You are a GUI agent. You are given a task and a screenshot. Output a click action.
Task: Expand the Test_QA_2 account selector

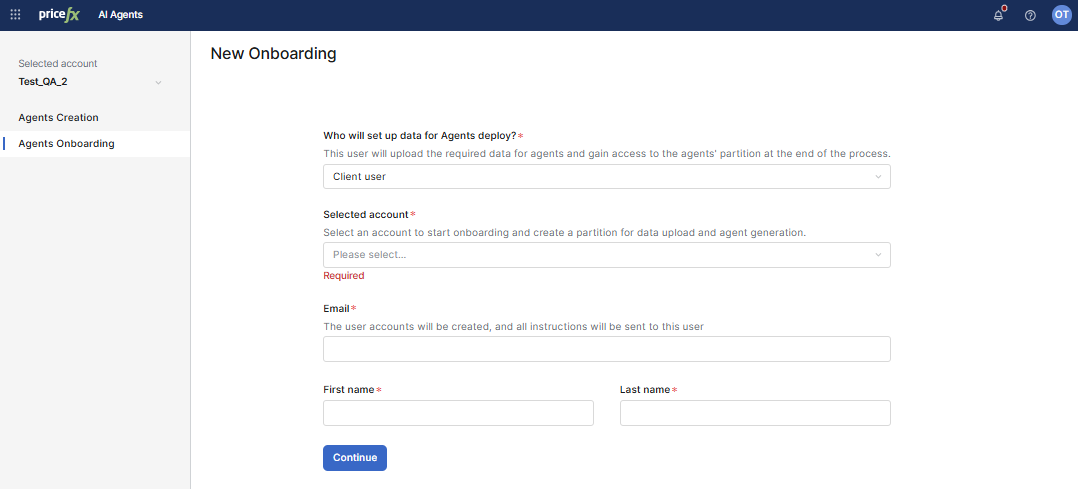88,82
